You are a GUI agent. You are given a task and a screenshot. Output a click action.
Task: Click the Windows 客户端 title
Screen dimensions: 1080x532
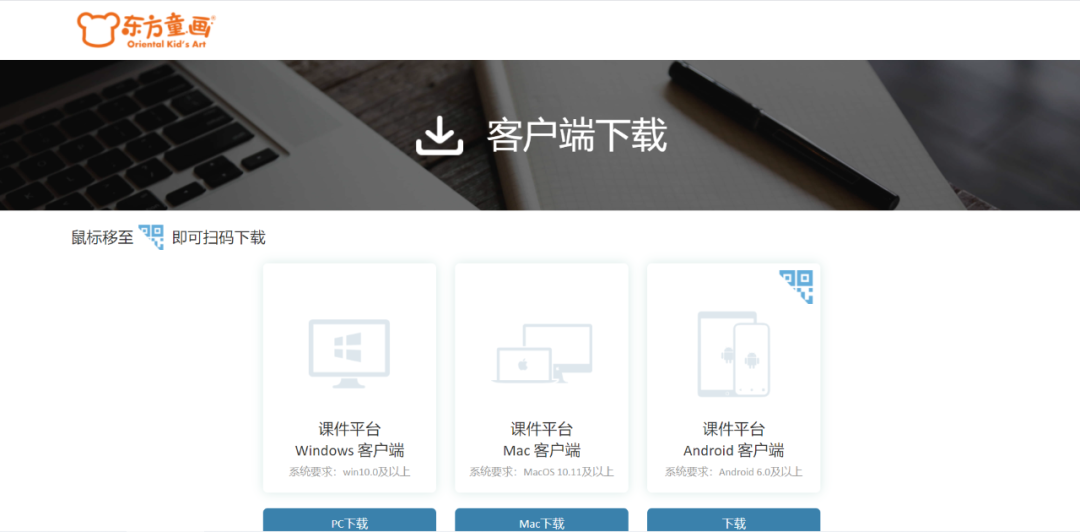[349, 451]
